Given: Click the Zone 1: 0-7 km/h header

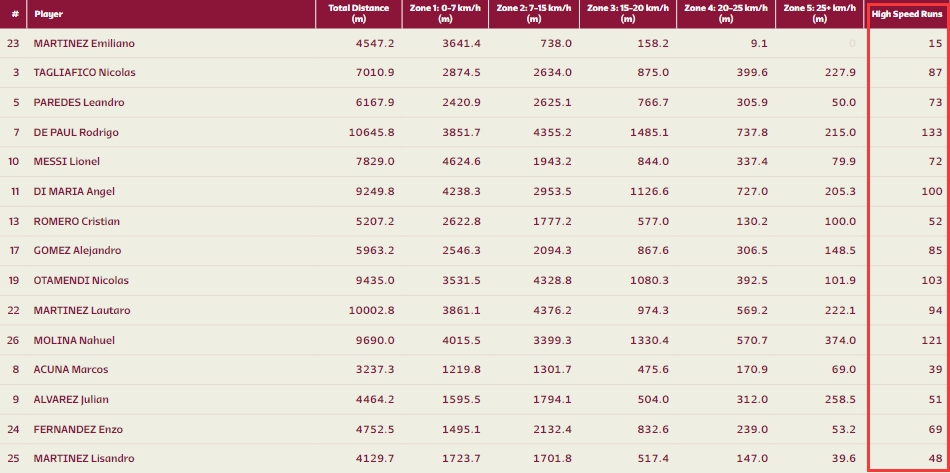Looking at the screenshot, I should pos(445,14).
